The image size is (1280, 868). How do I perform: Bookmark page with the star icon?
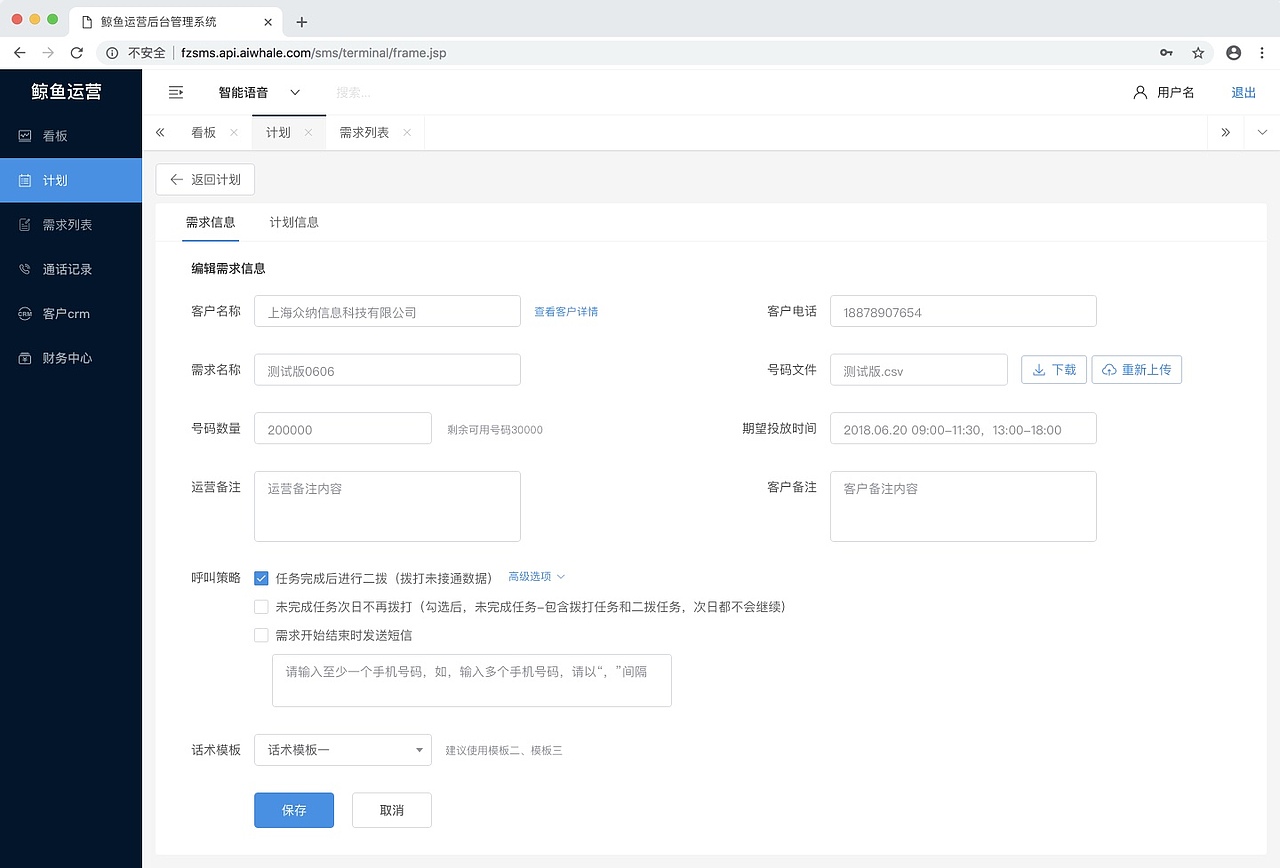click(x=1198, y=52)
